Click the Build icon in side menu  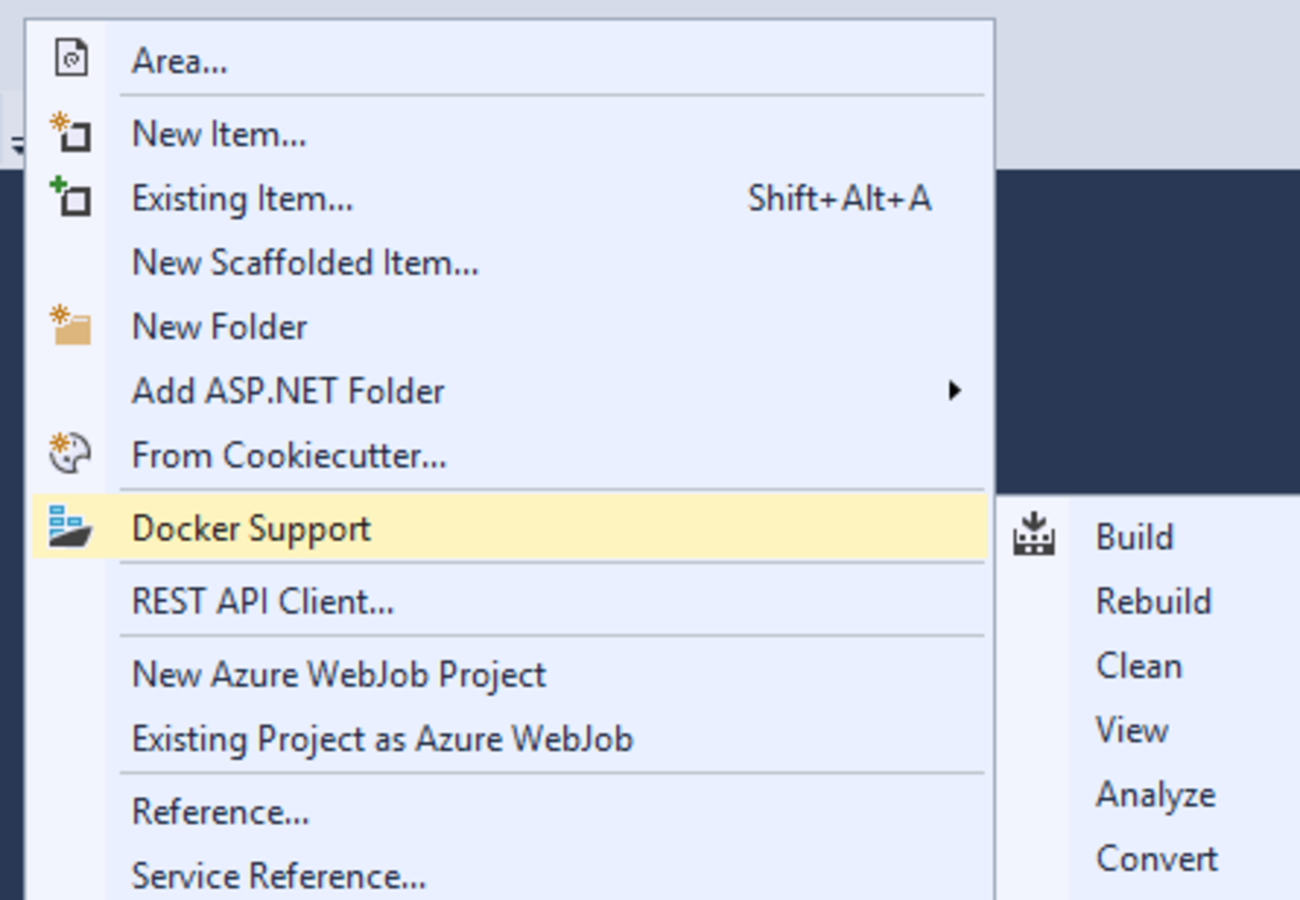(1034, 535)
